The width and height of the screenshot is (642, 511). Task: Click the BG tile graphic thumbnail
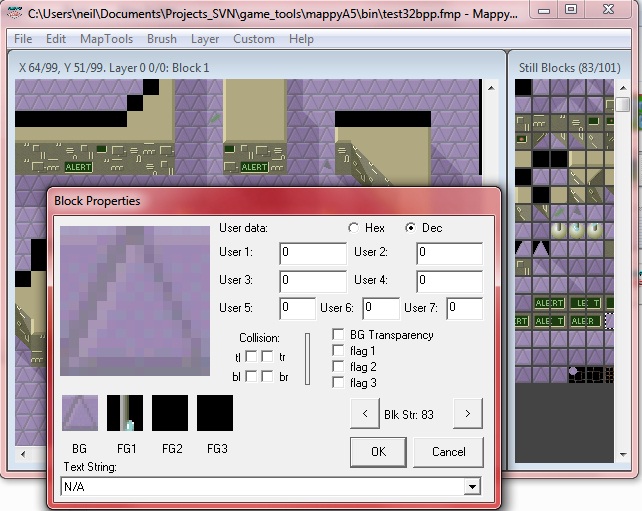click(80, 413)
